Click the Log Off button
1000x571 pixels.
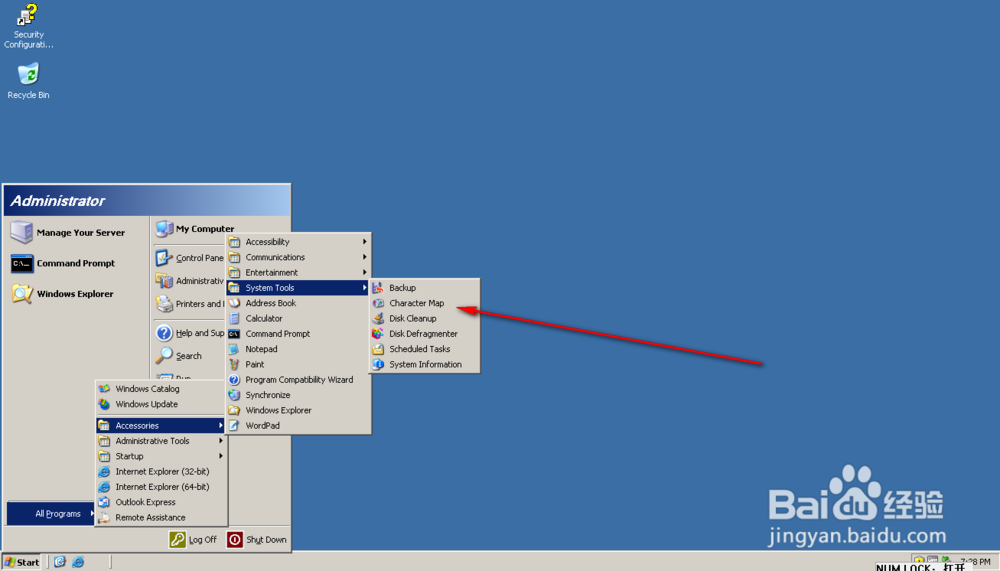(193, 540)
